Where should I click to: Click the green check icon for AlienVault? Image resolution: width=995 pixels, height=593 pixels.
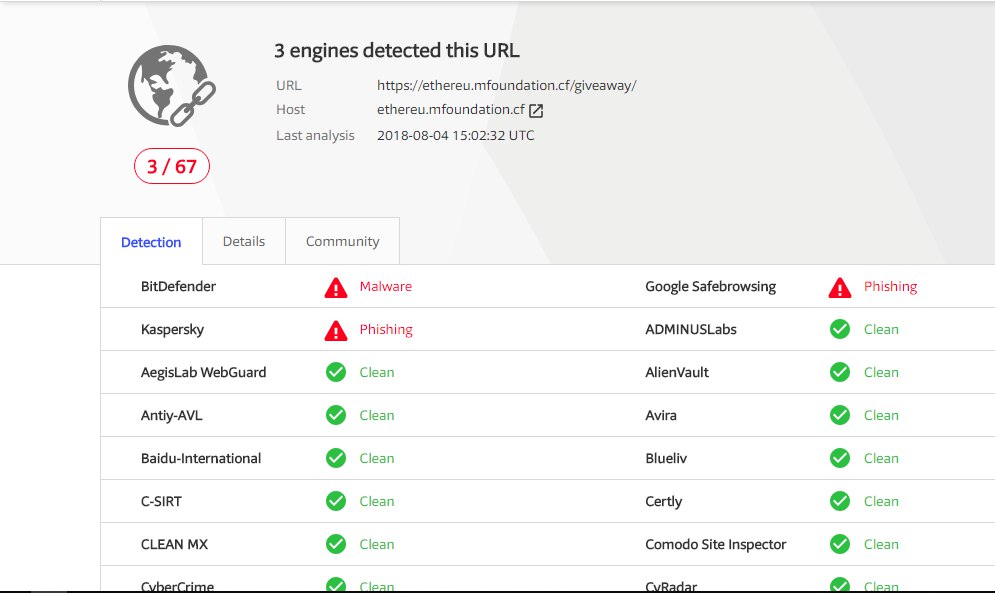pyautogui.click(x=840, y=372)
